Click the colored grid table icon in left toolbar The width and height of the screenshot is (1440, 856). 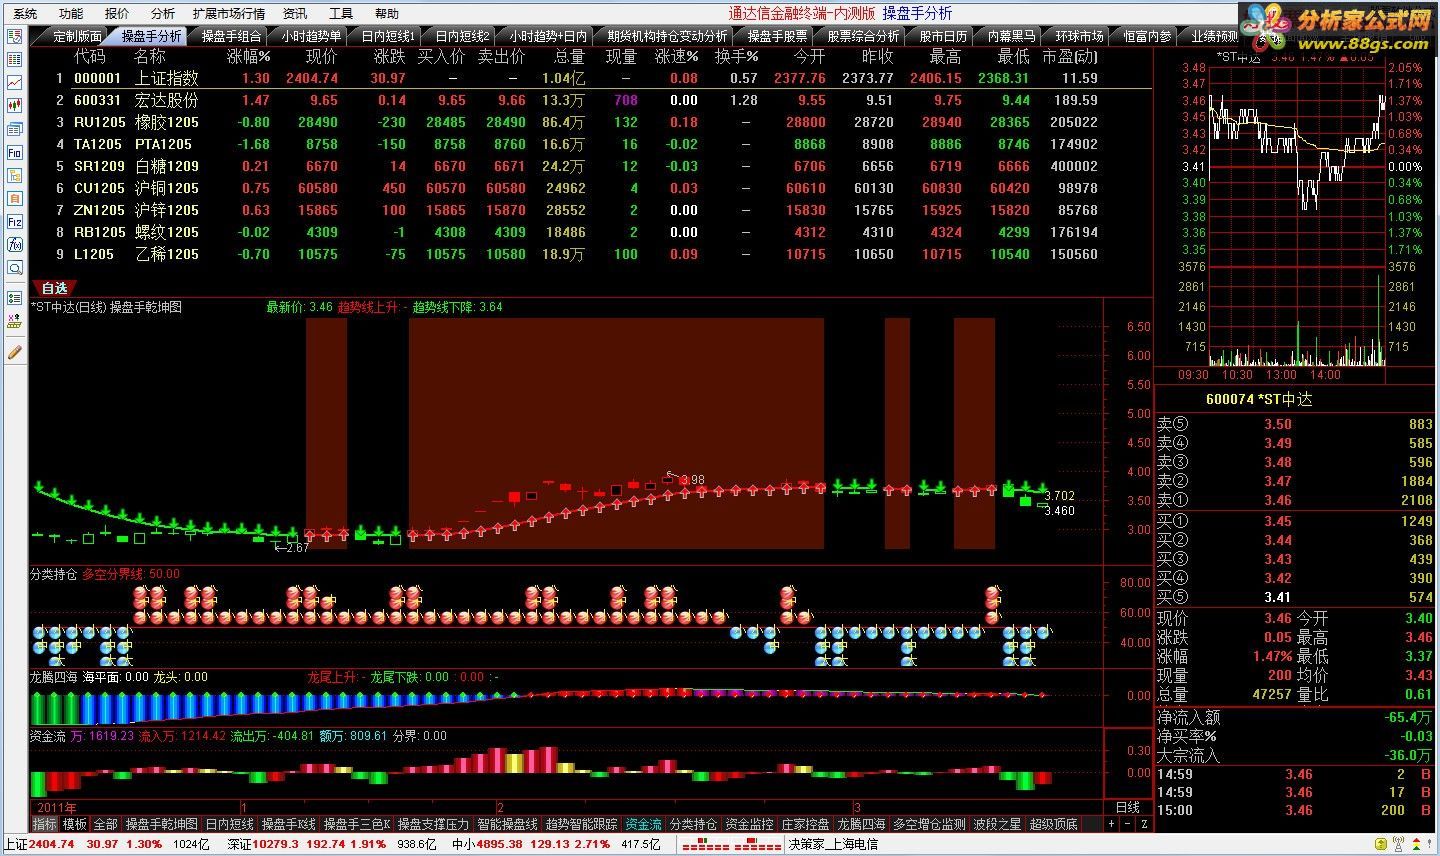(14, 60)
